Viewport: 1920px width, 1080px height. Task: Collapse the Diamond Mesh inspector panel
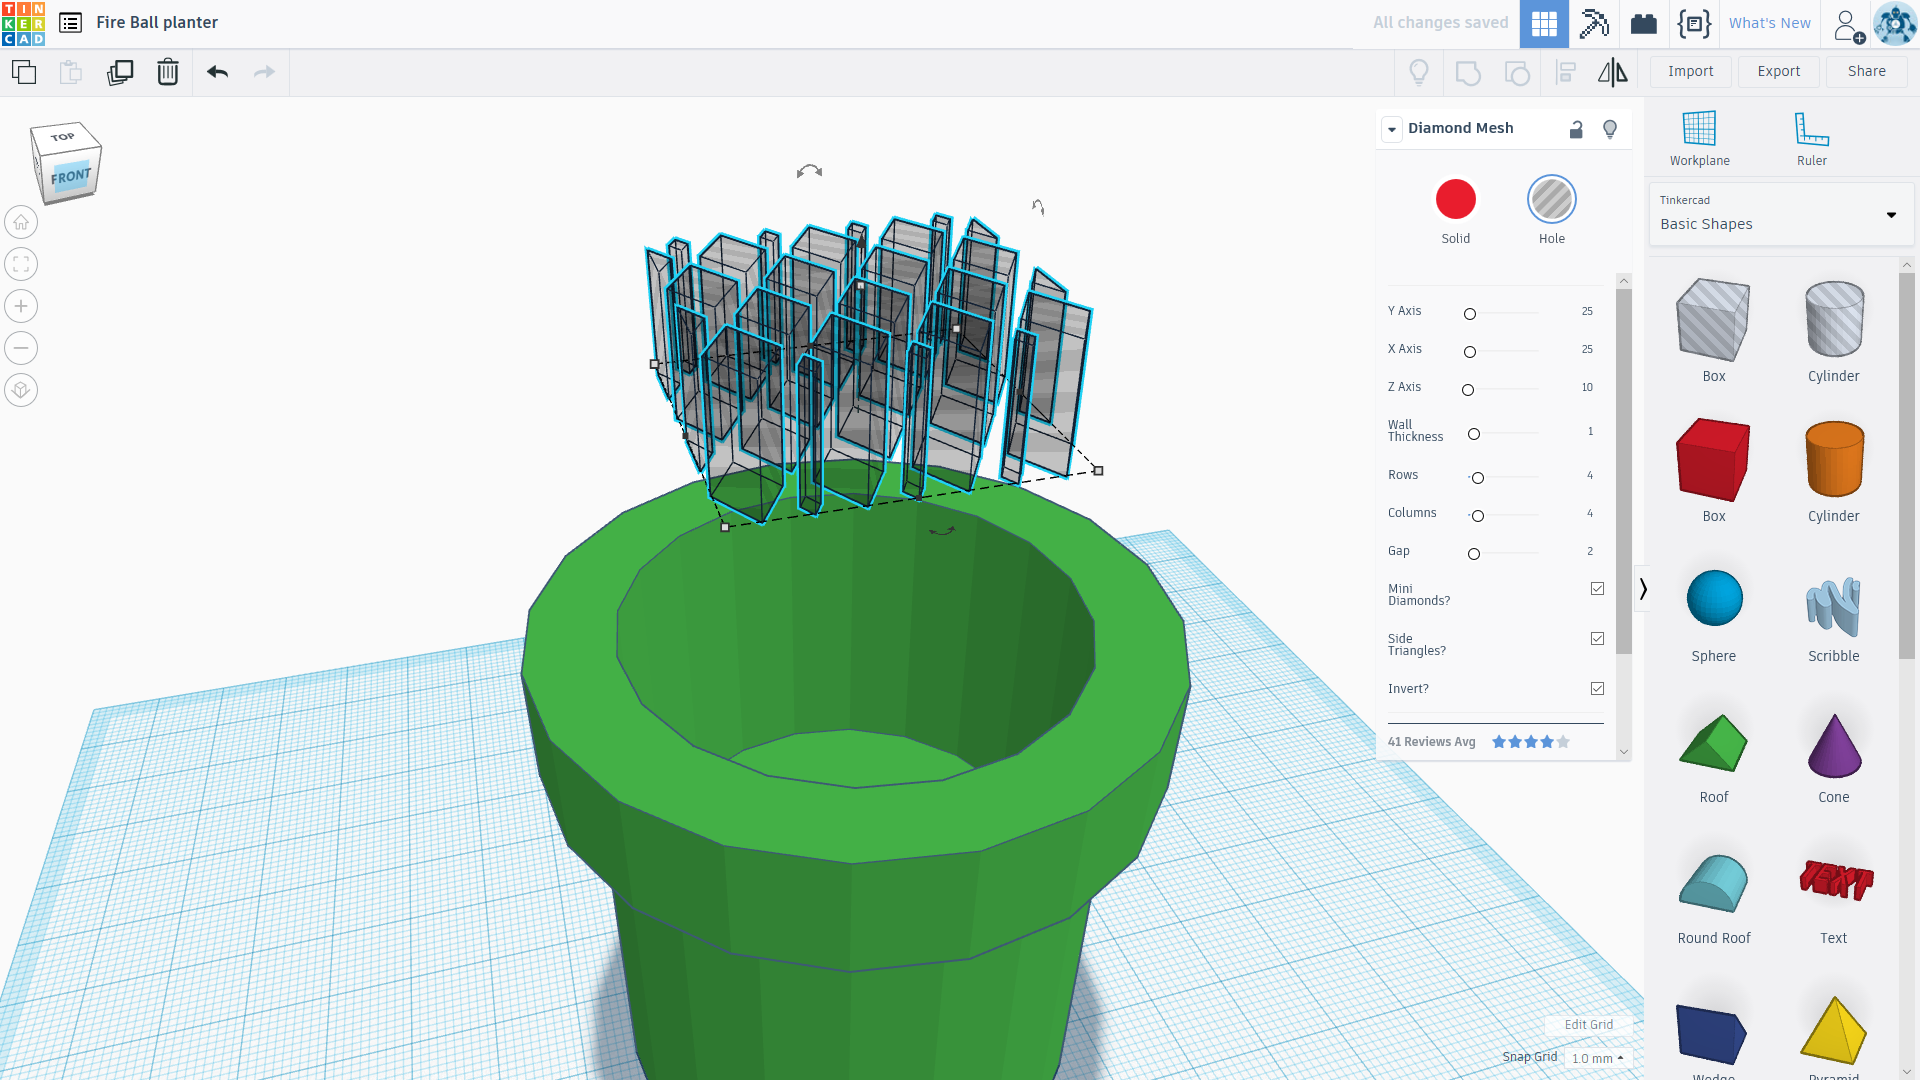(1392, 129)
